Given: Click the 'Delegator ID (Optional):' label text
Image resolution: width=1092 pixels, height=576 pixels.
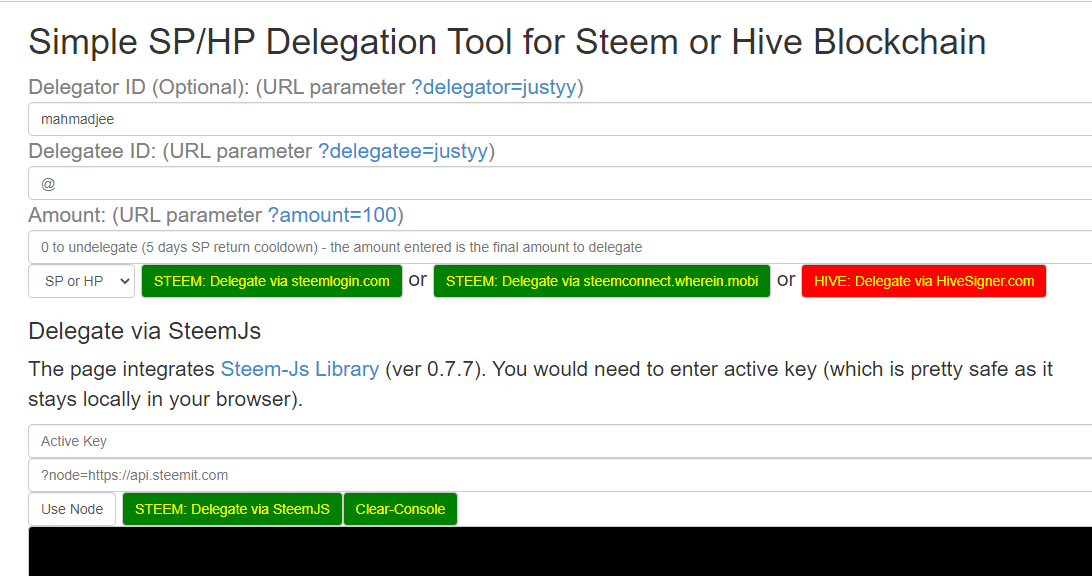Looking at the screenshot, I should 139,87.
